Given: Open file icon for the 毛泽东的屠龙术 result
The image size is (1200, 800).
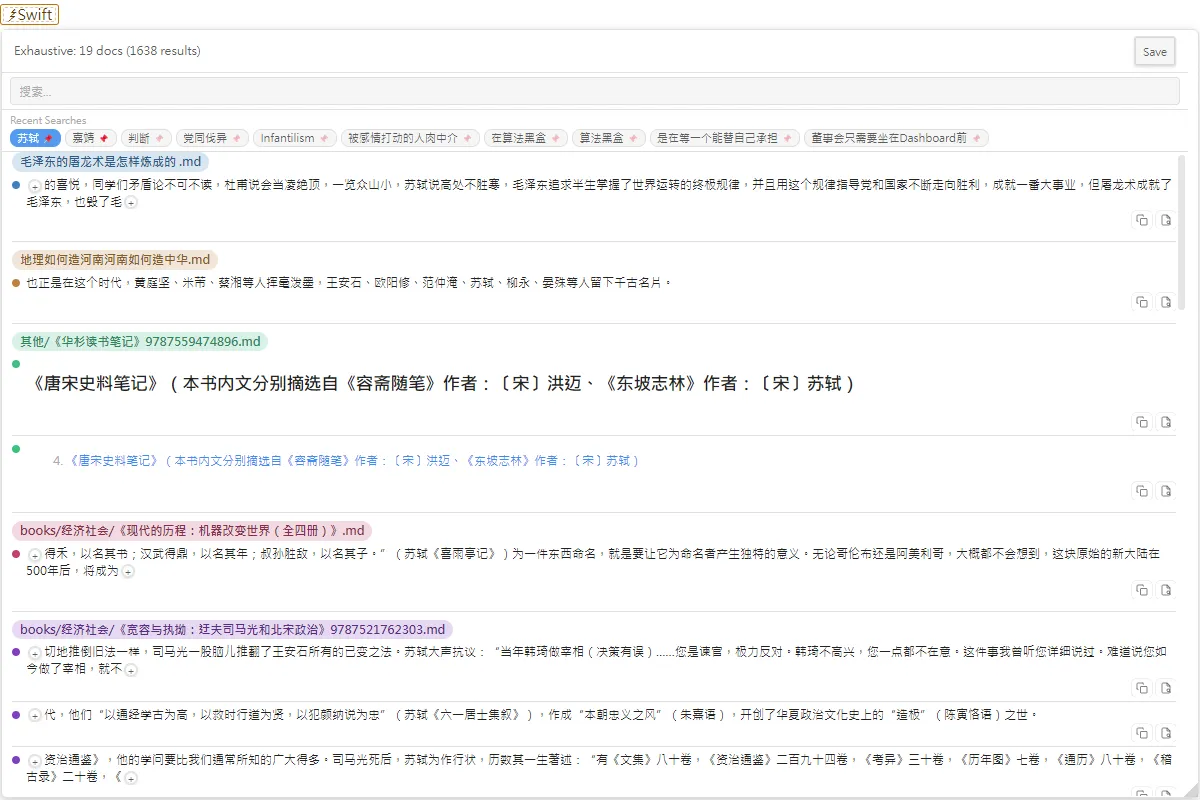Looking at the screenshot, I should point(1165,220).
